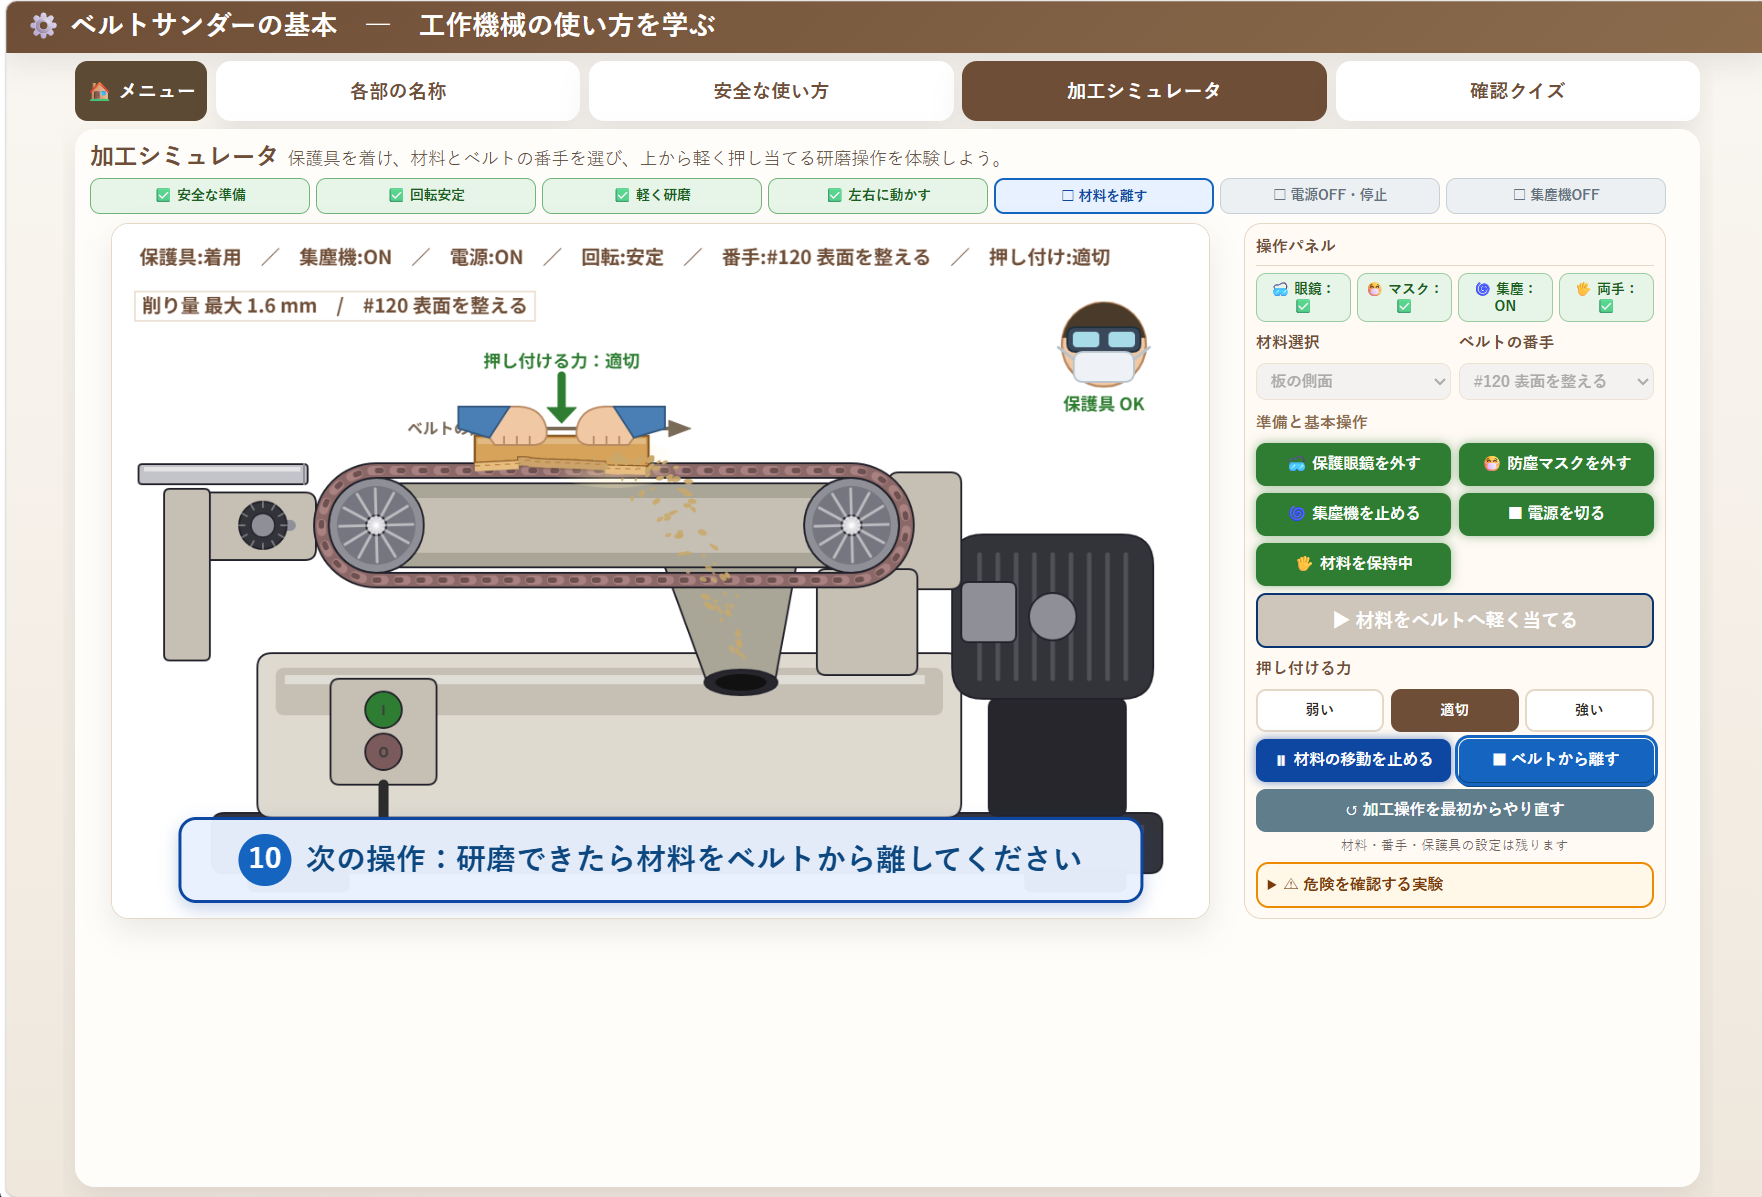
Task: Click 加工操作を最初からやり直す button
Action: coord(1454,810)
